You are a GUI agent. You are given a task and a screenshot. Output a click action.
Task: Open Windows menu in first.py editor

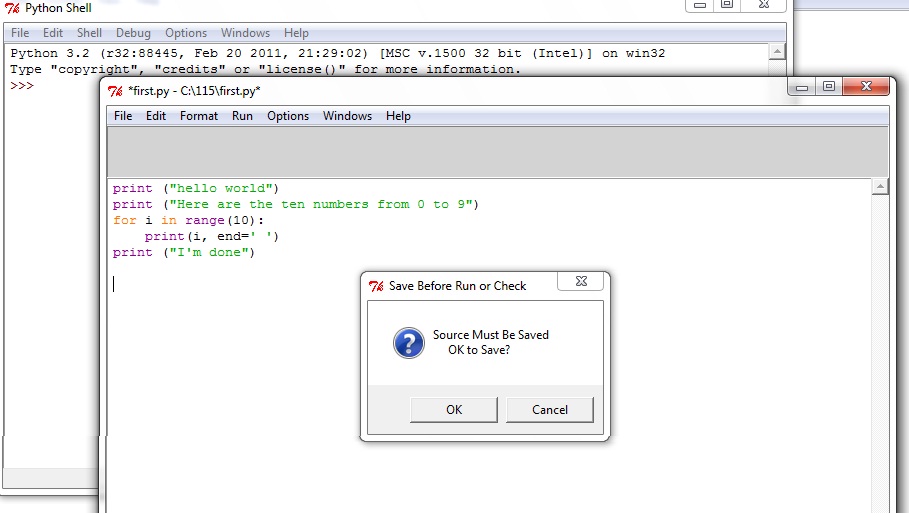(347, 116)
